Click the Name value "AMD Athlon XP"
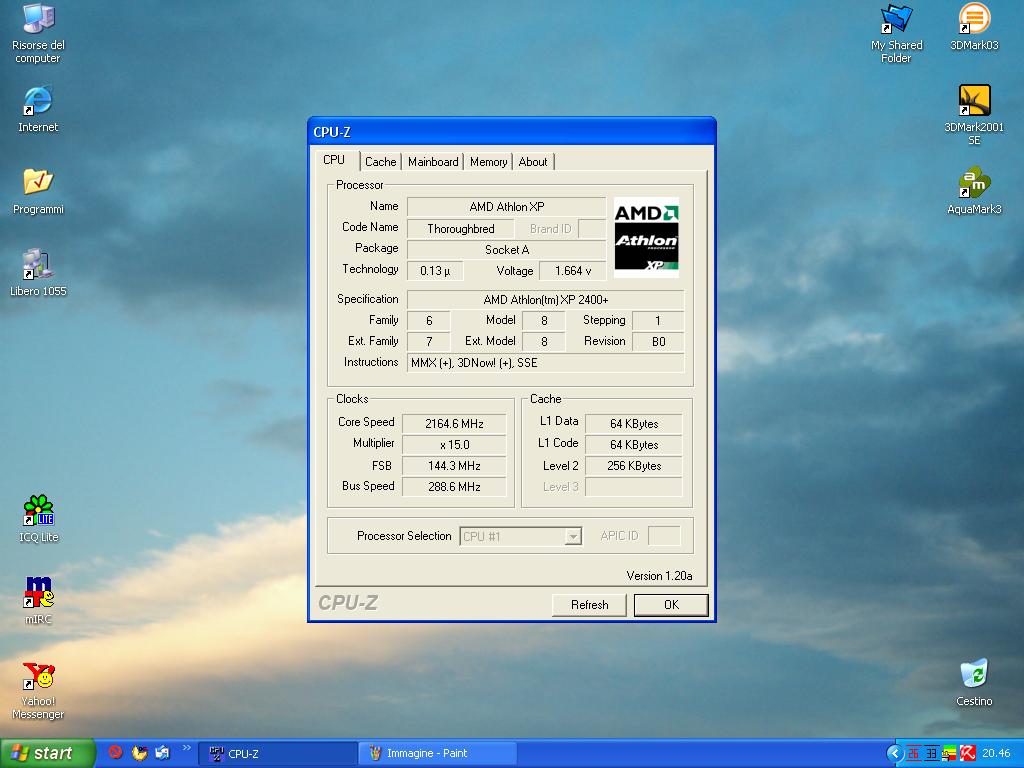Screen dimensions: 1024x768 tap(506, 207)
